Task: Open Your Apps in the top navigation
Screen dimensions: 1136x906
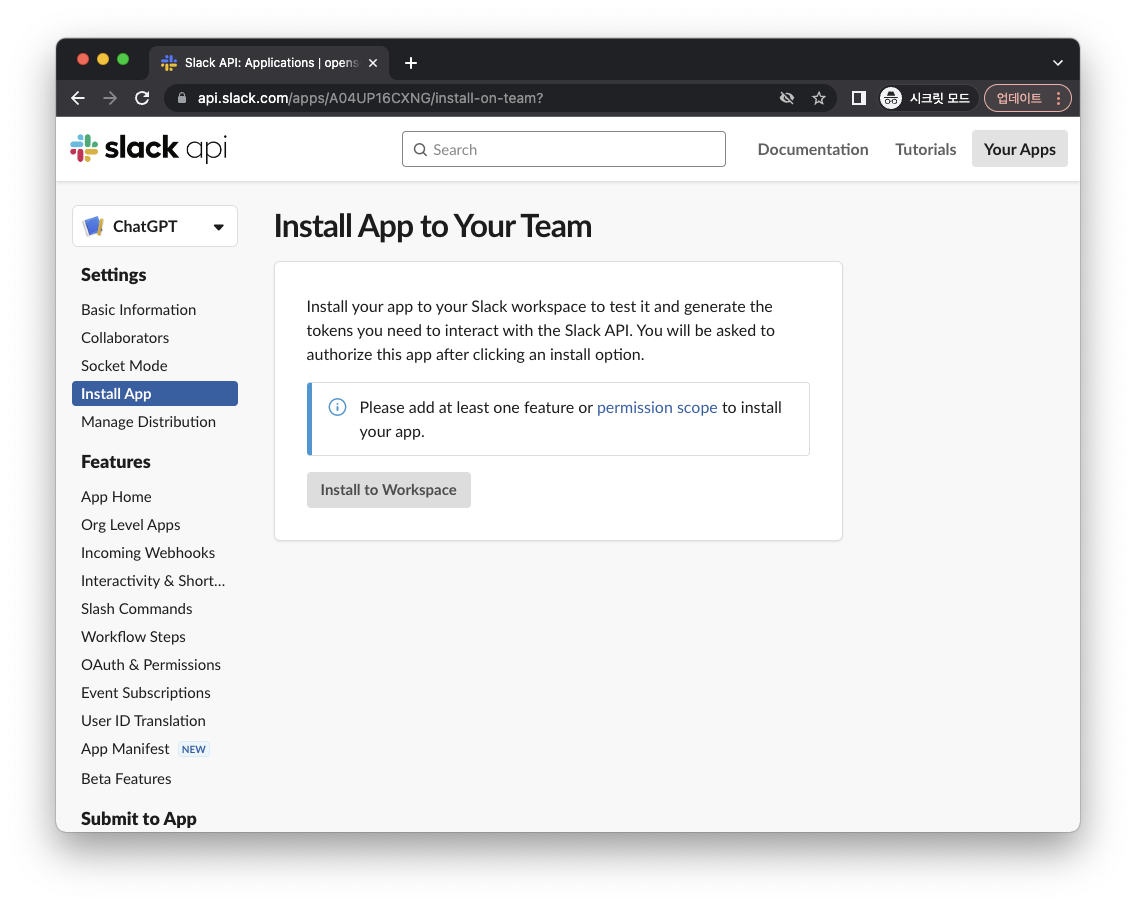Action: click(1019, 148)
